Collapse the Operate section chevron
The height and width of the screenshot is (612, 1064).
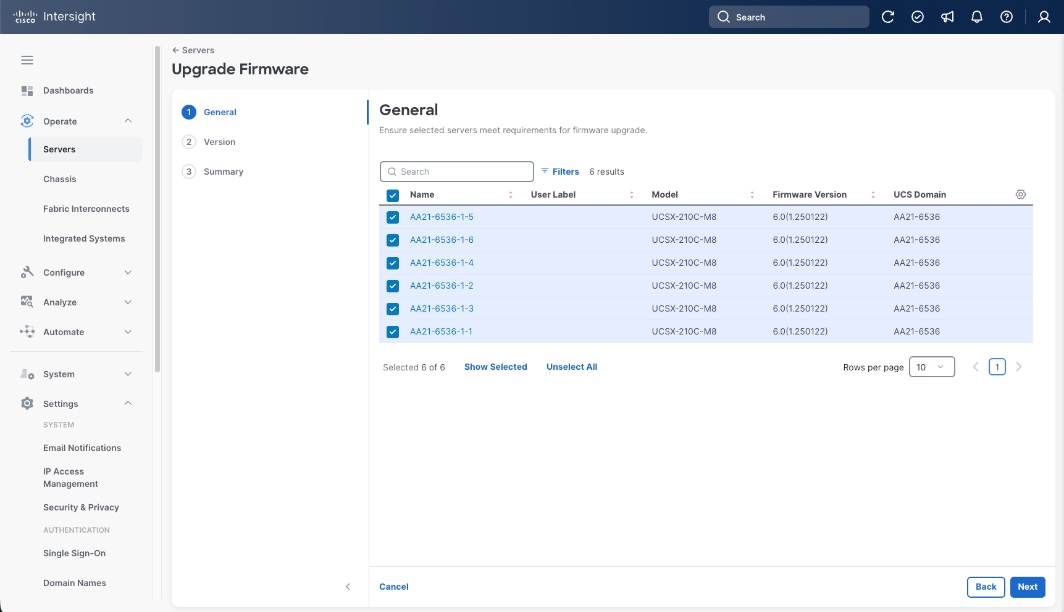pyautogui.click(x=128, y=121)
